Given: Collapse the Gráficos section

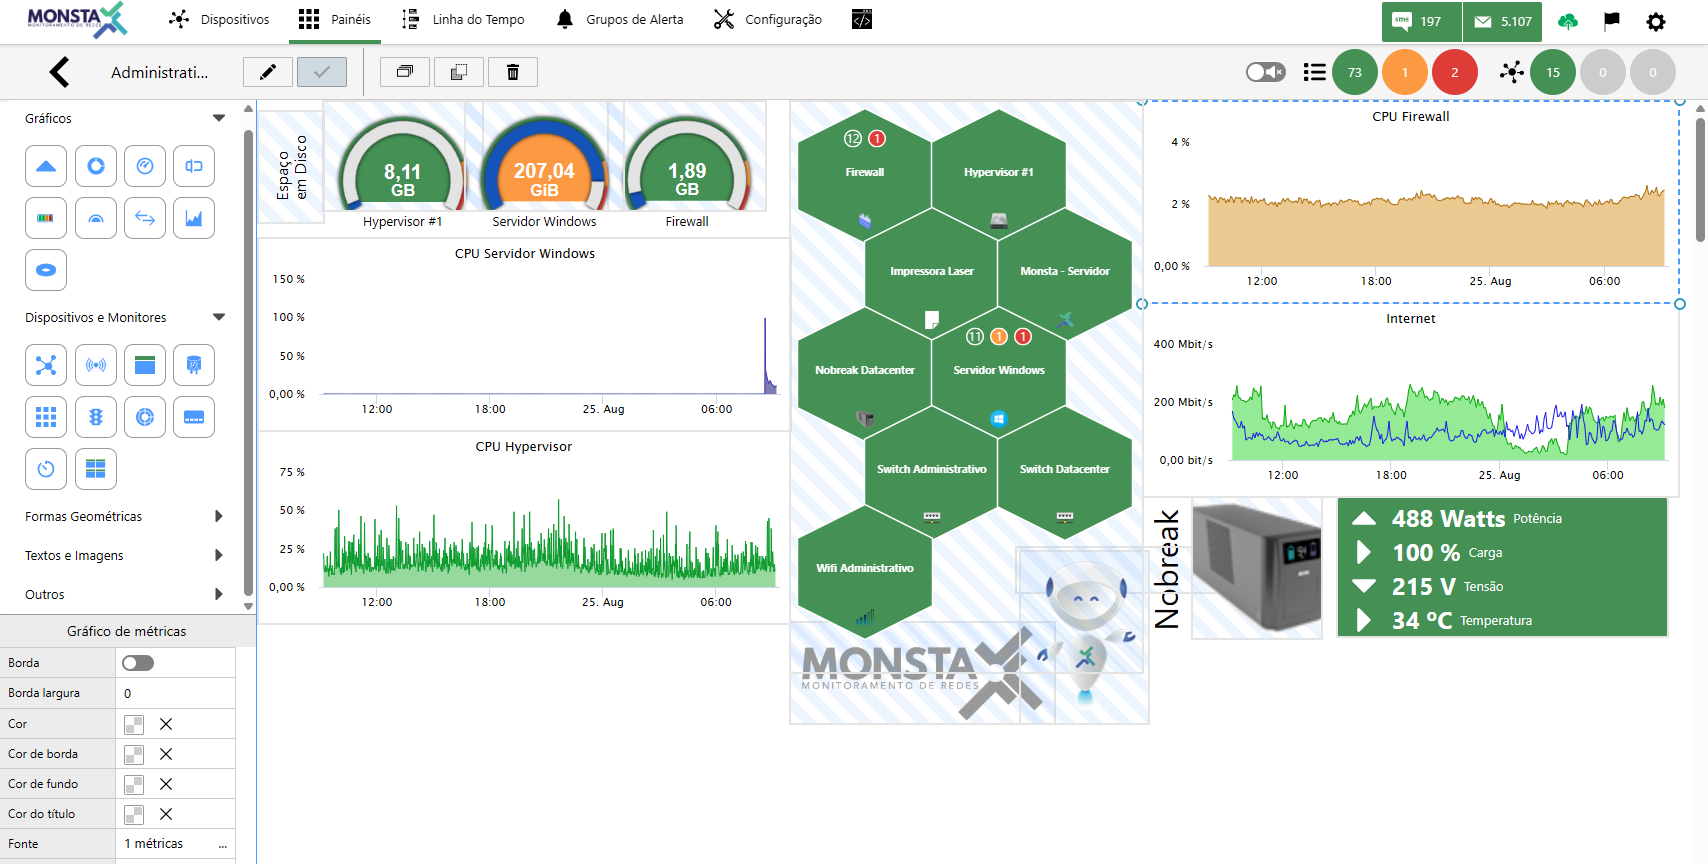Looking at the screenshot, I should 219,118.
